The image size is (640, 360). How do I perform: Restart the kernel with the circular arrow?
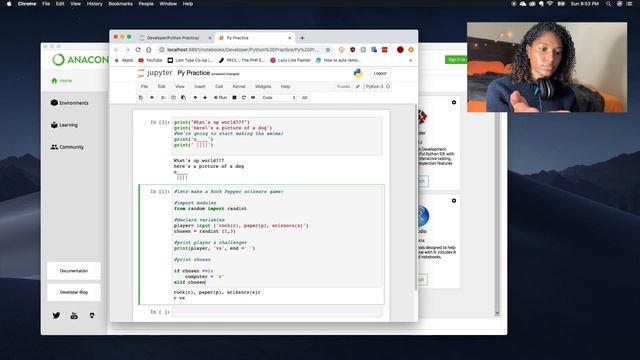click(x=244, y=98)
